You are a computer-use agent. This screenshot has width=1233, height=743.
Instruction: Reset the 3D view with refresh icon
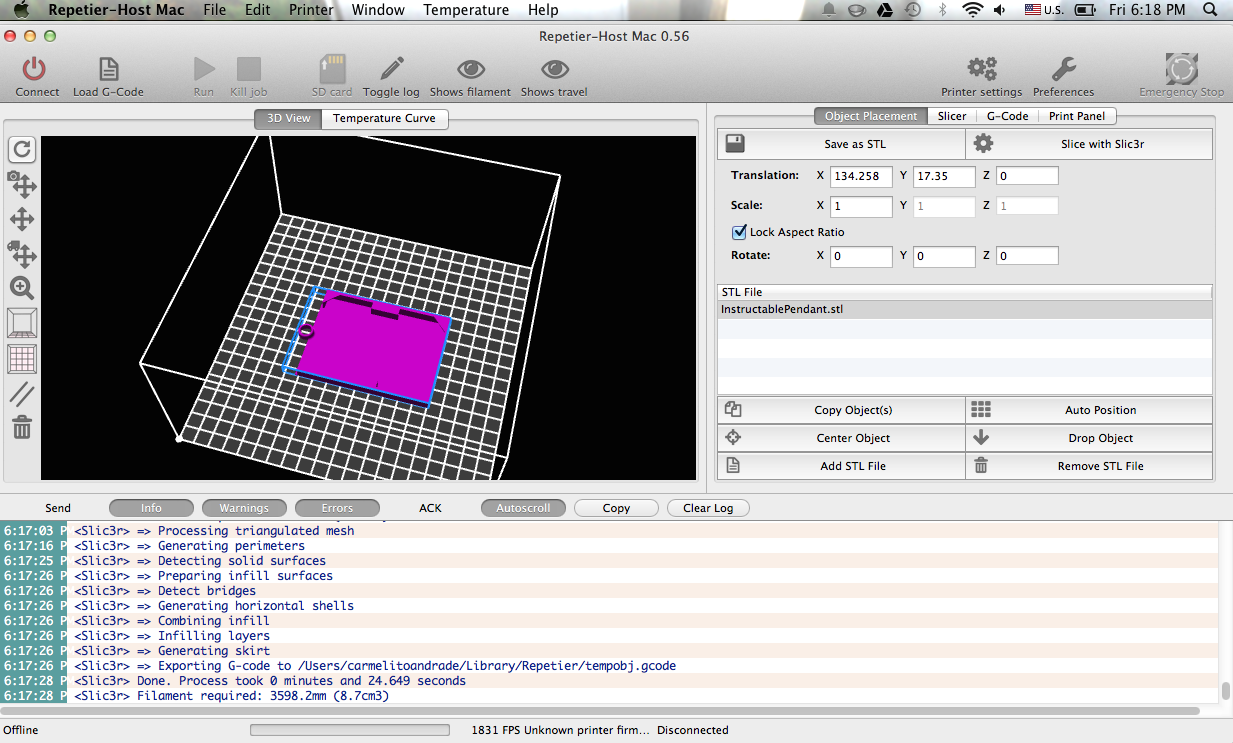pyautogui.click(x=22, y=150)
